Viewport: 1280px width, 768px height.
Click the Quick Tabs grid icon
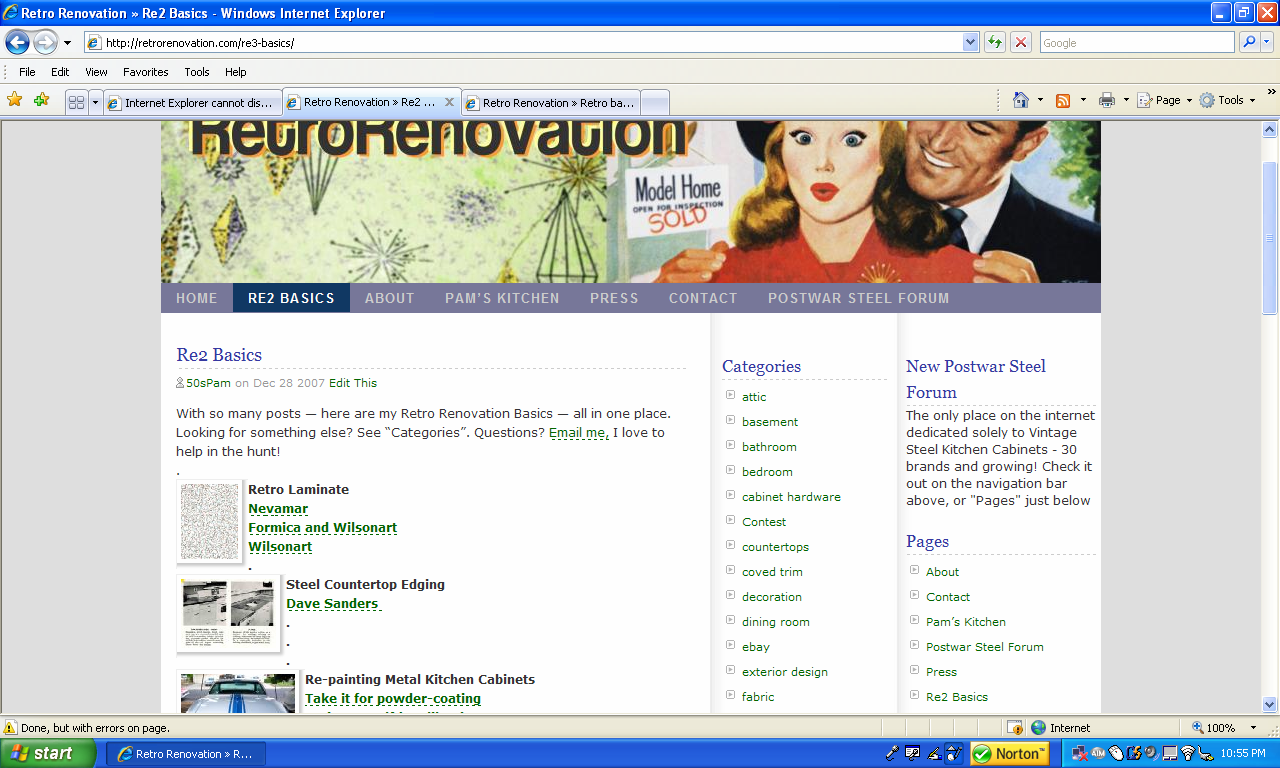pos(76,102)
